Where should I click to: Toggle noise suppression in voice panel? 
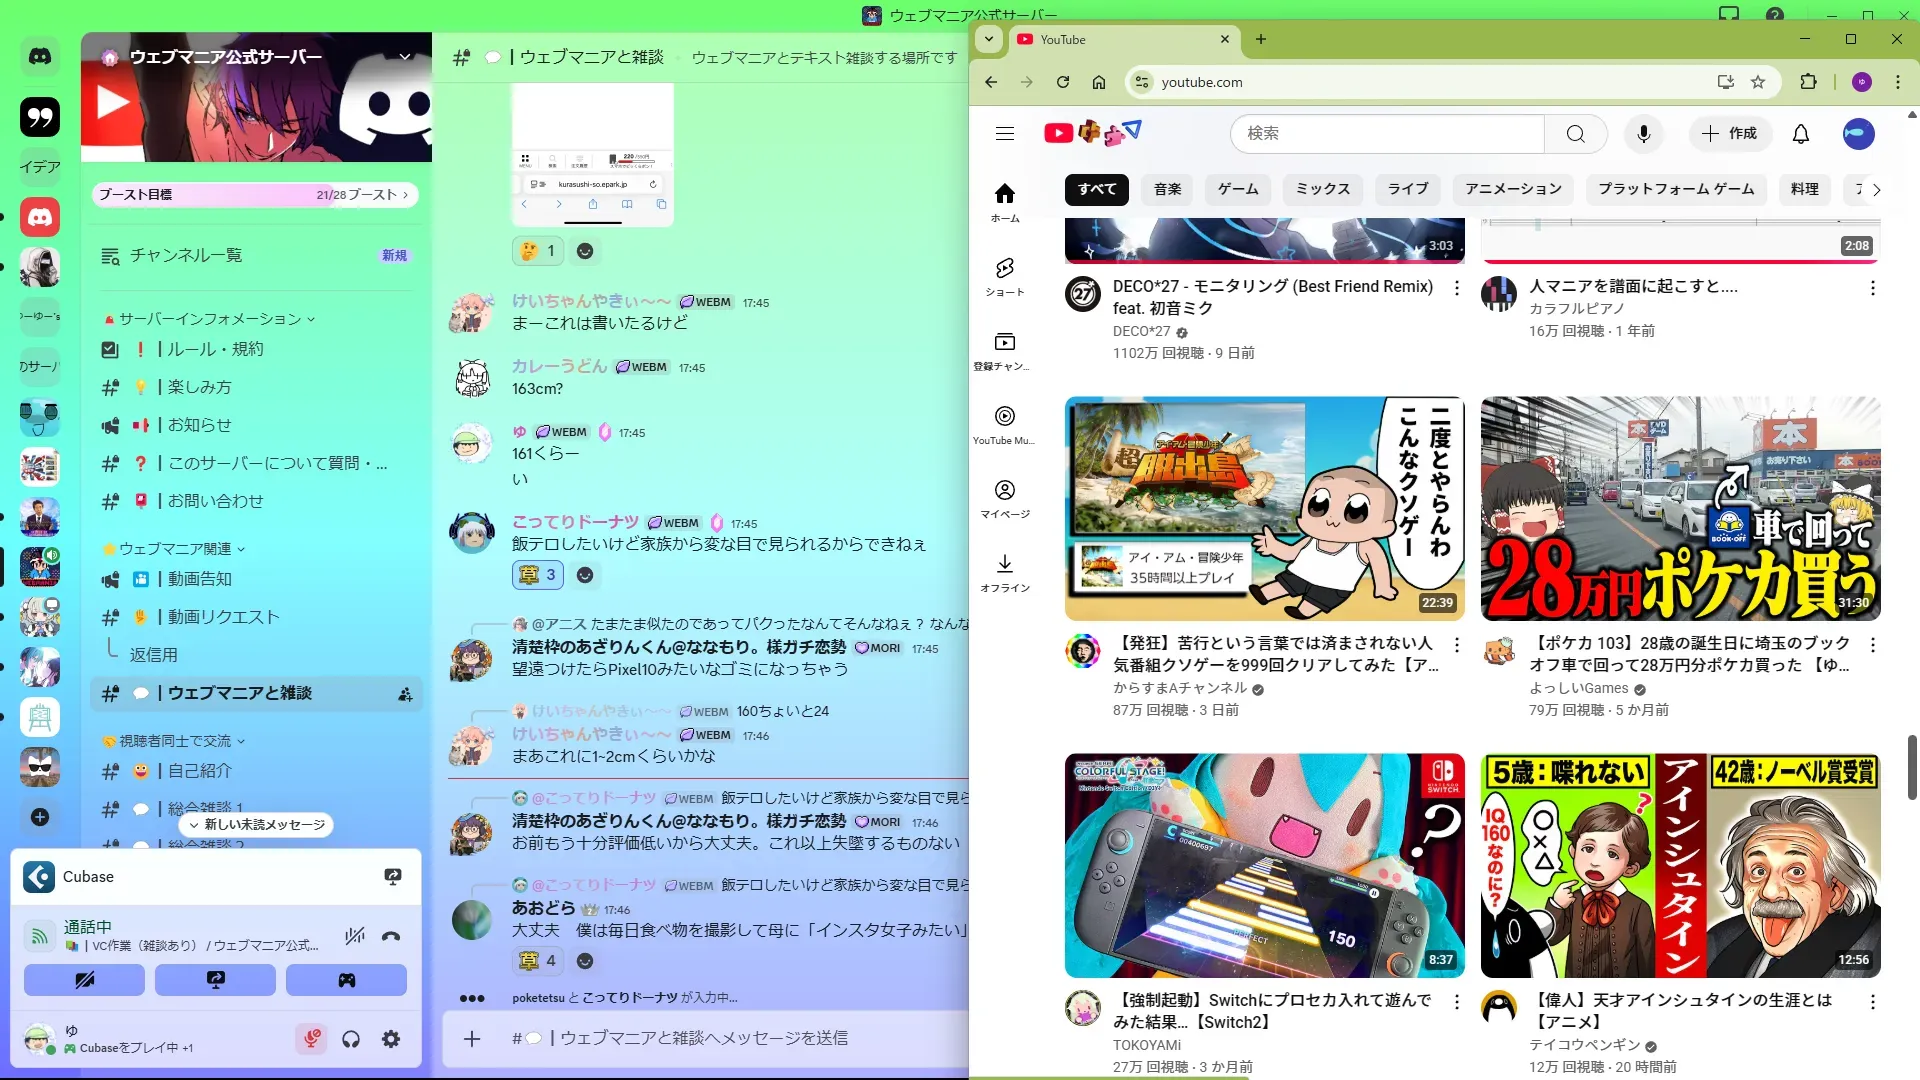tap(354, 937)
